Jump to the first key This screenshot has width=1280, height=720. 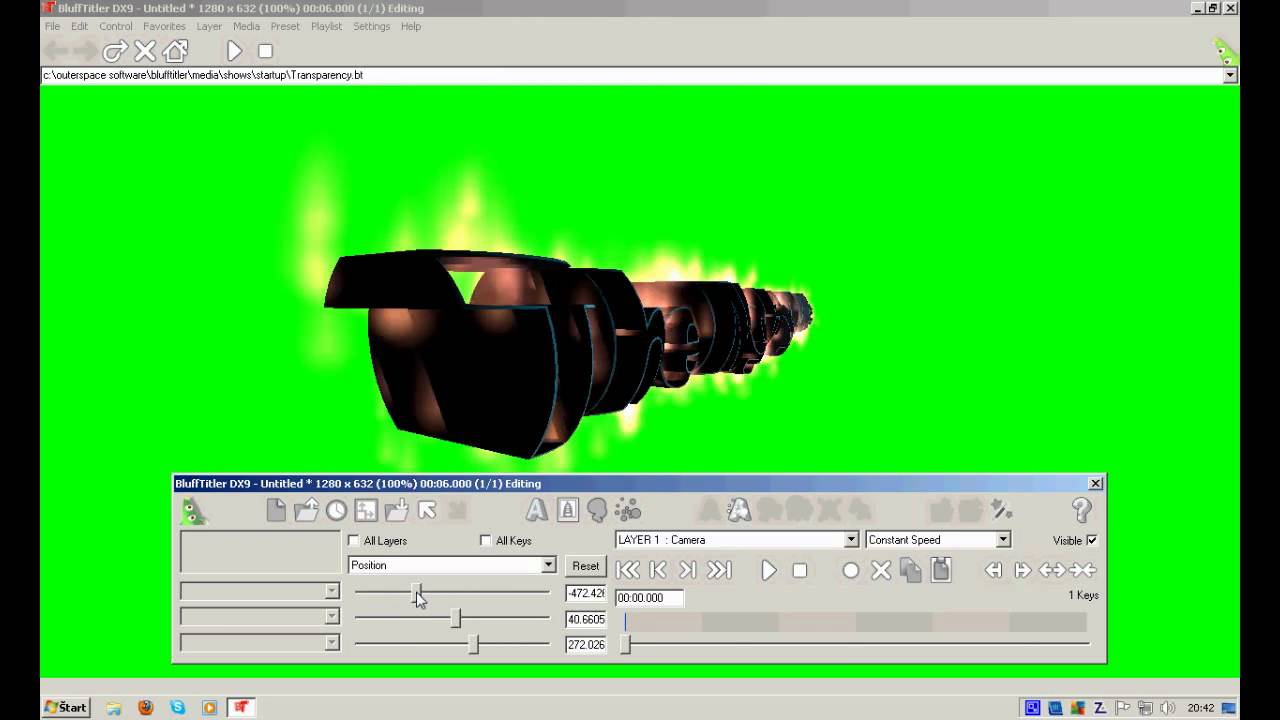627,570
